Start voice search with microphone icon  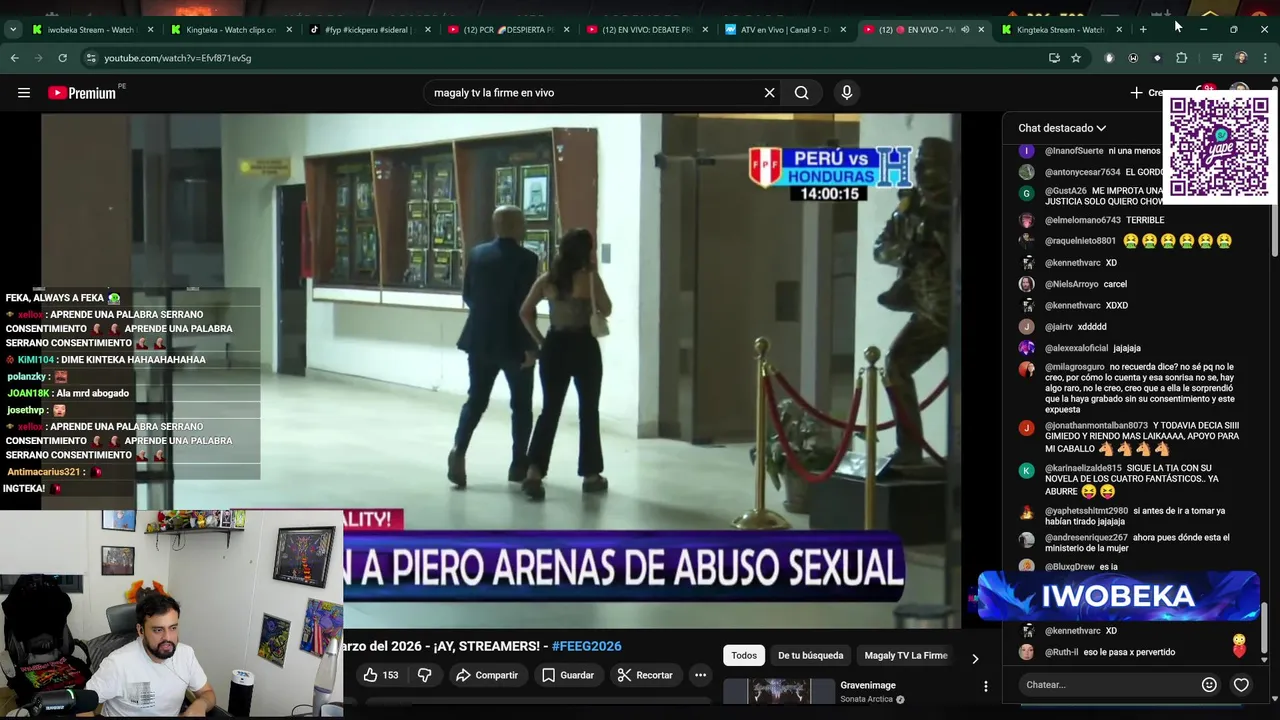[x=847, y=93]
